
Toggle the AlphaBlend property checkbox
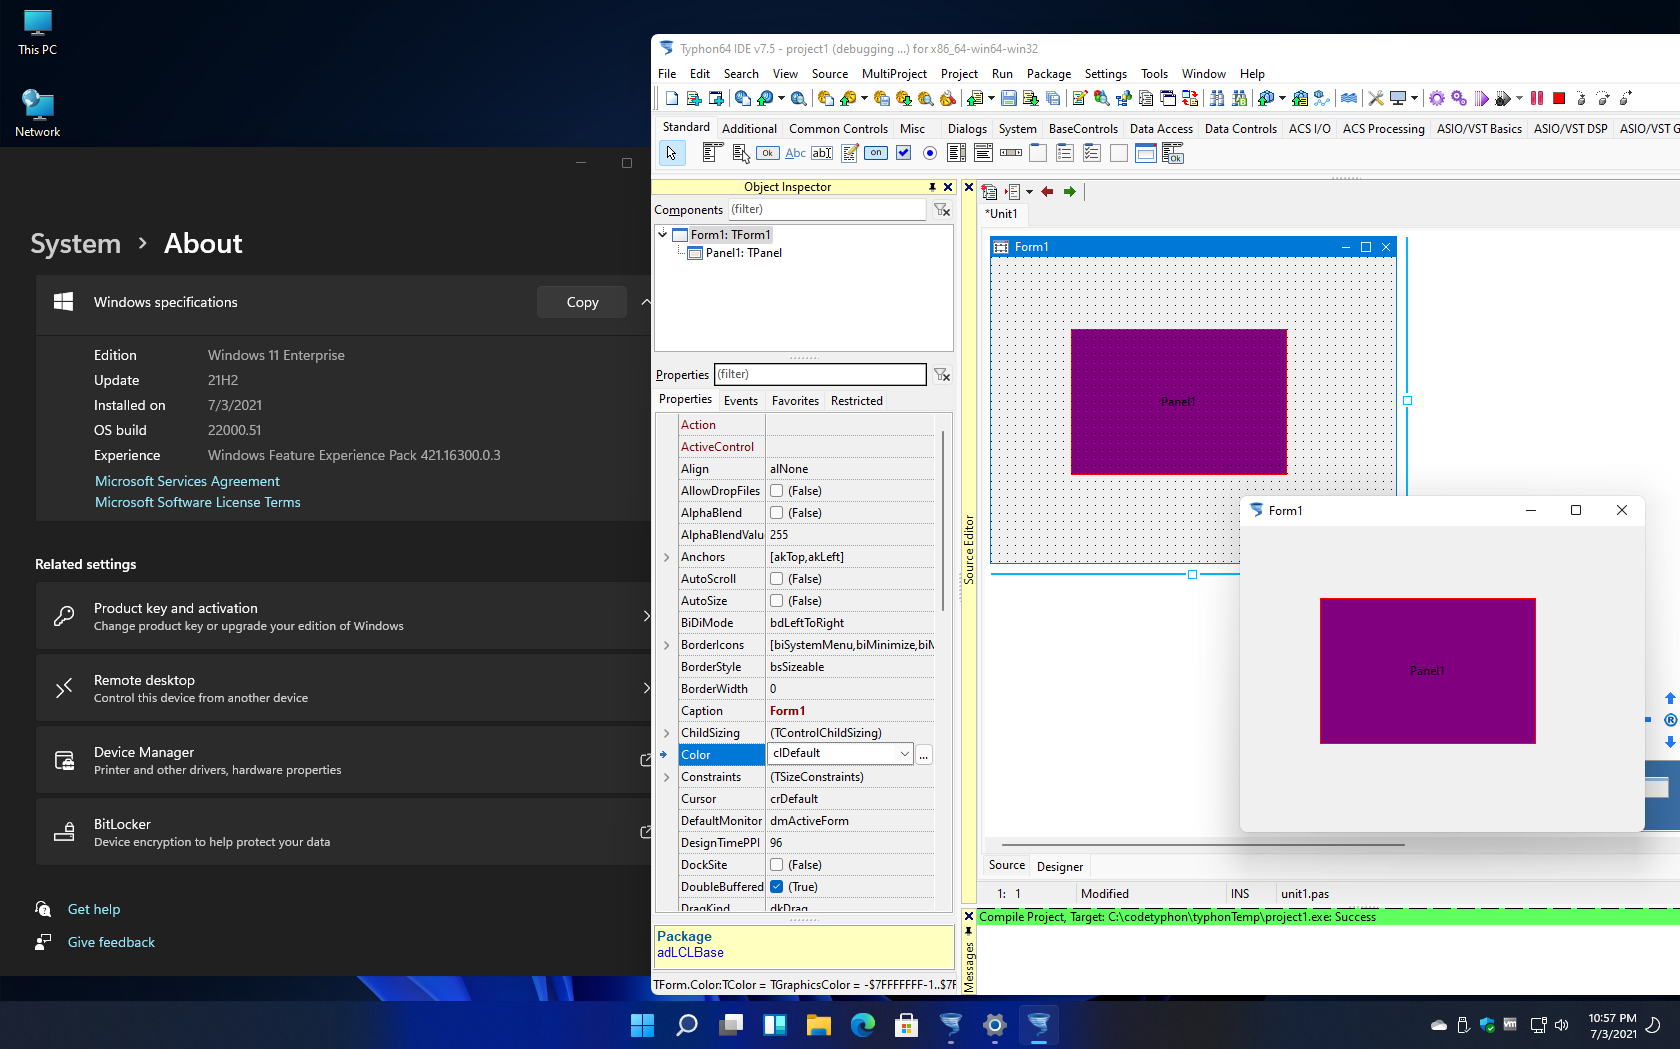(x=777, y=513)
